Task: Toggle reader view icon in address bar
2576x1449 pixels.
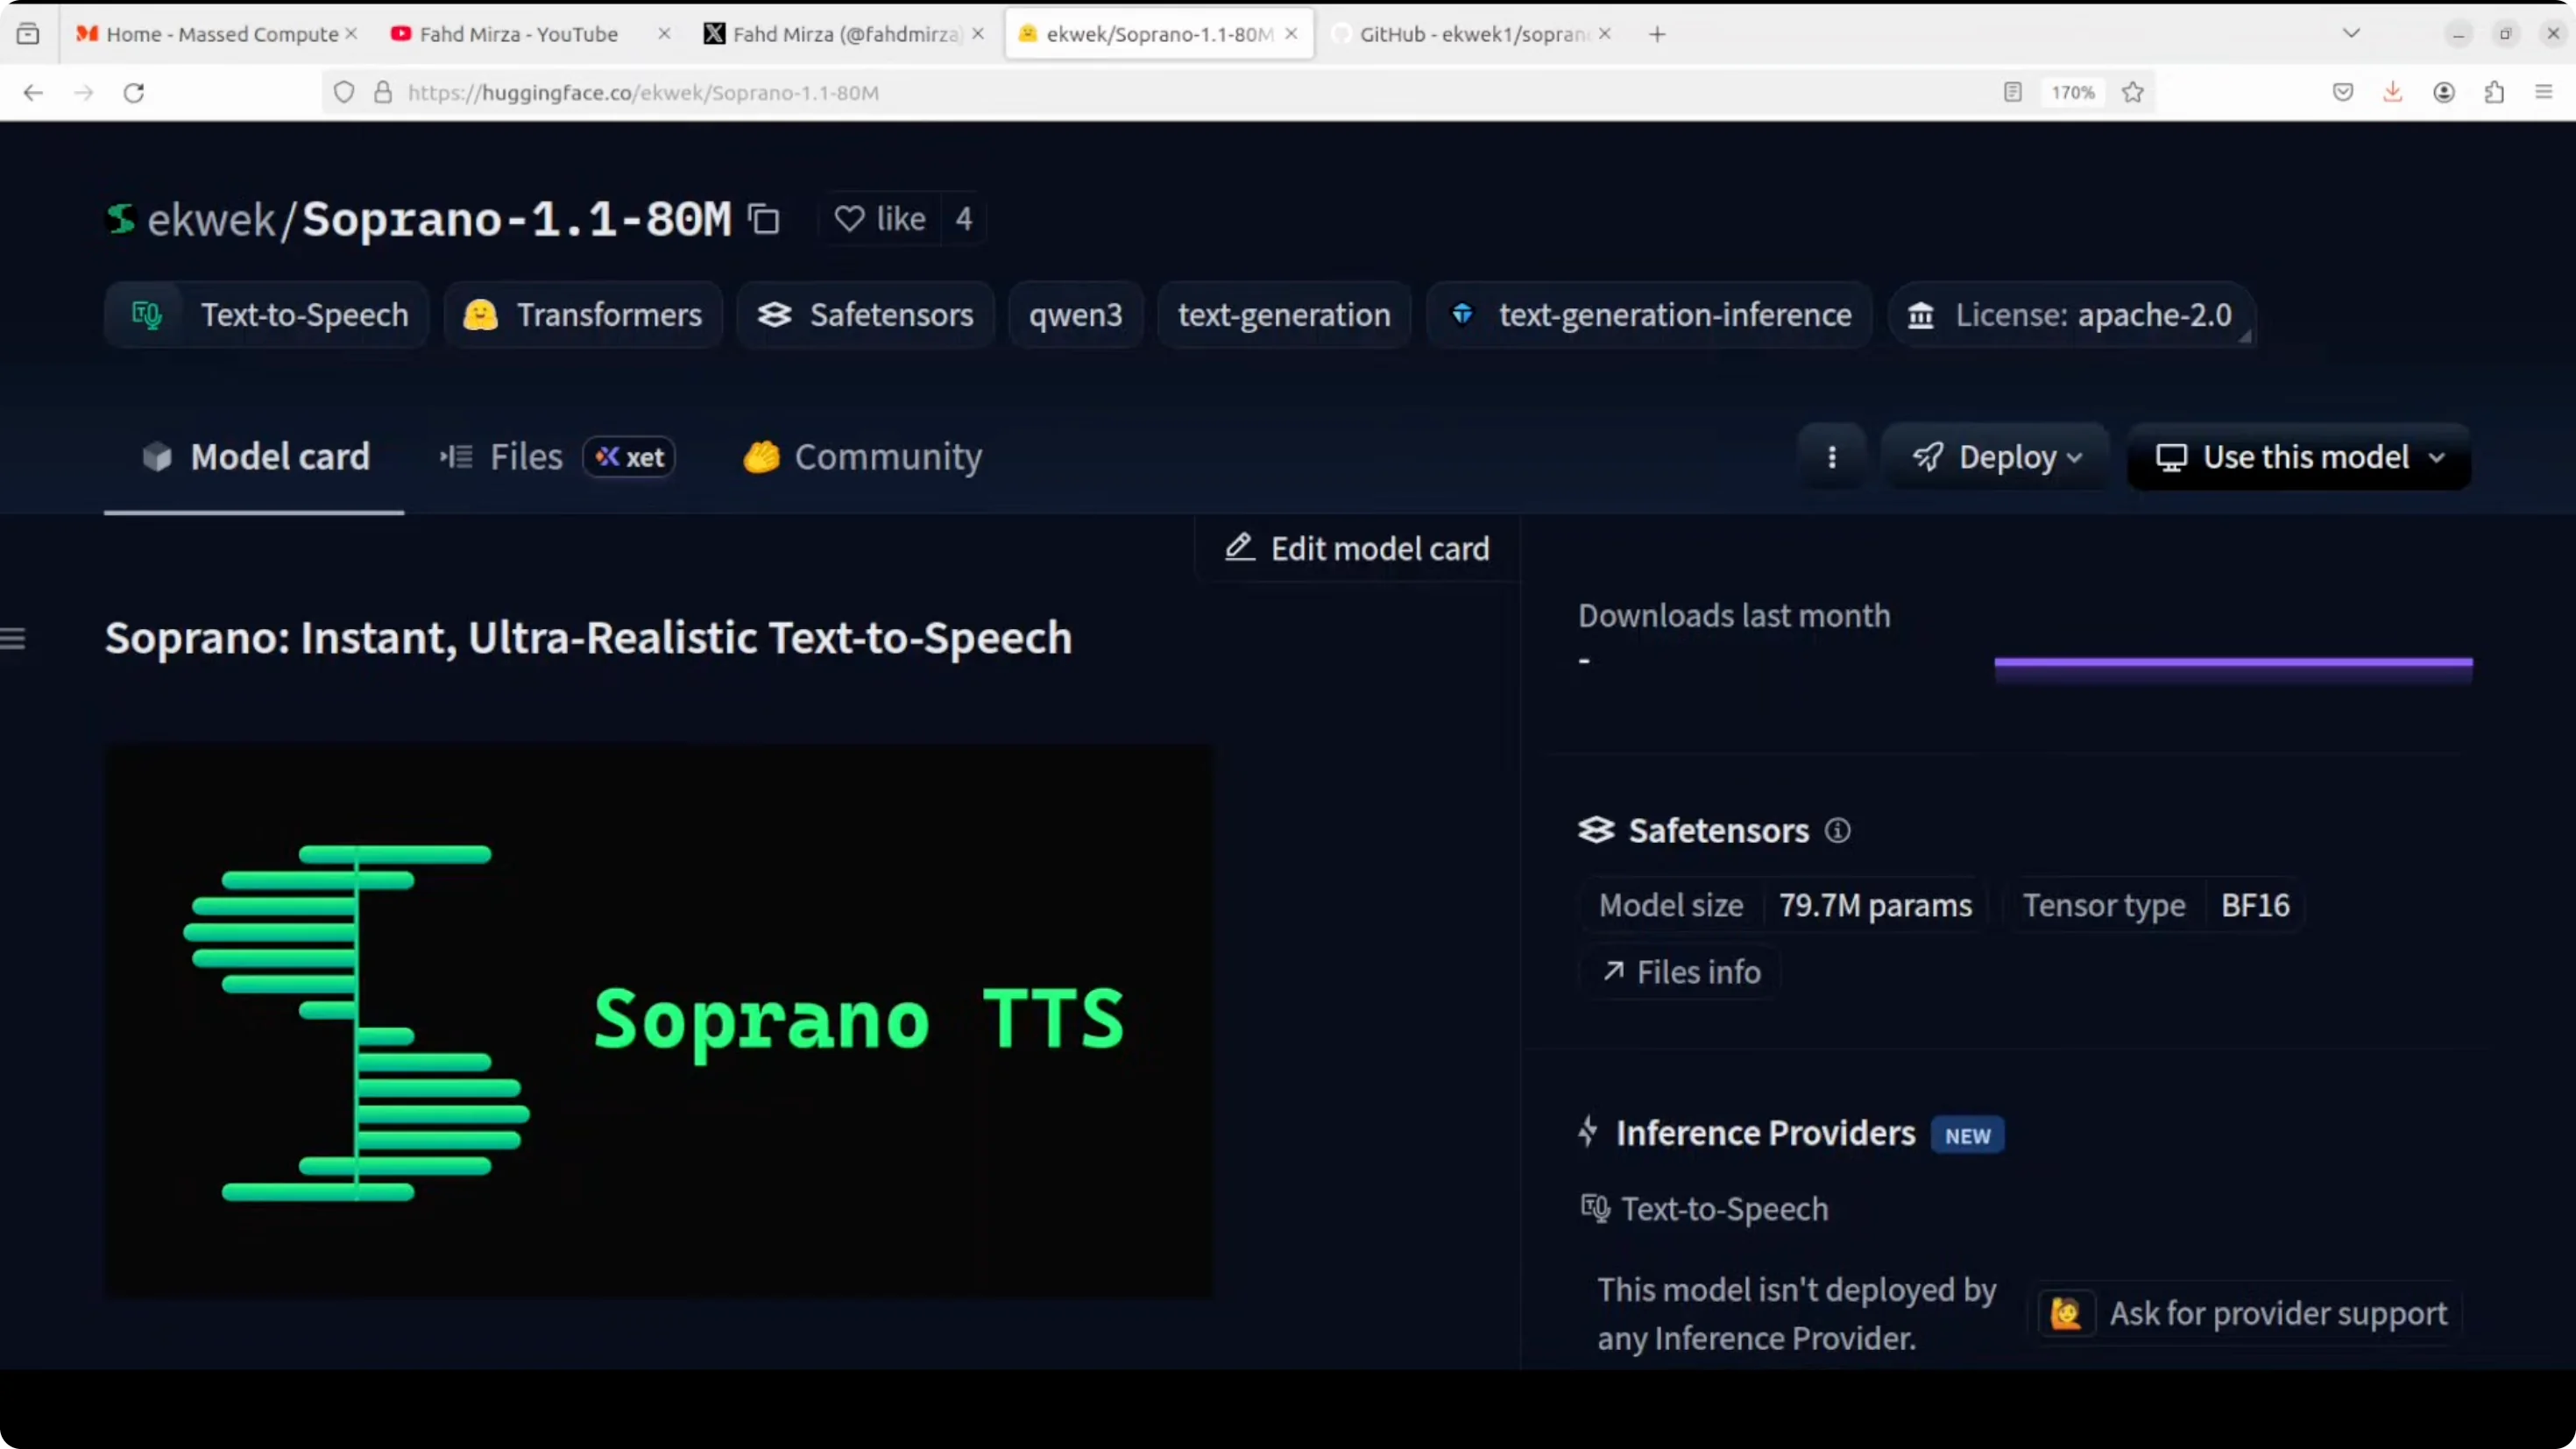Action: [2012, 92]
